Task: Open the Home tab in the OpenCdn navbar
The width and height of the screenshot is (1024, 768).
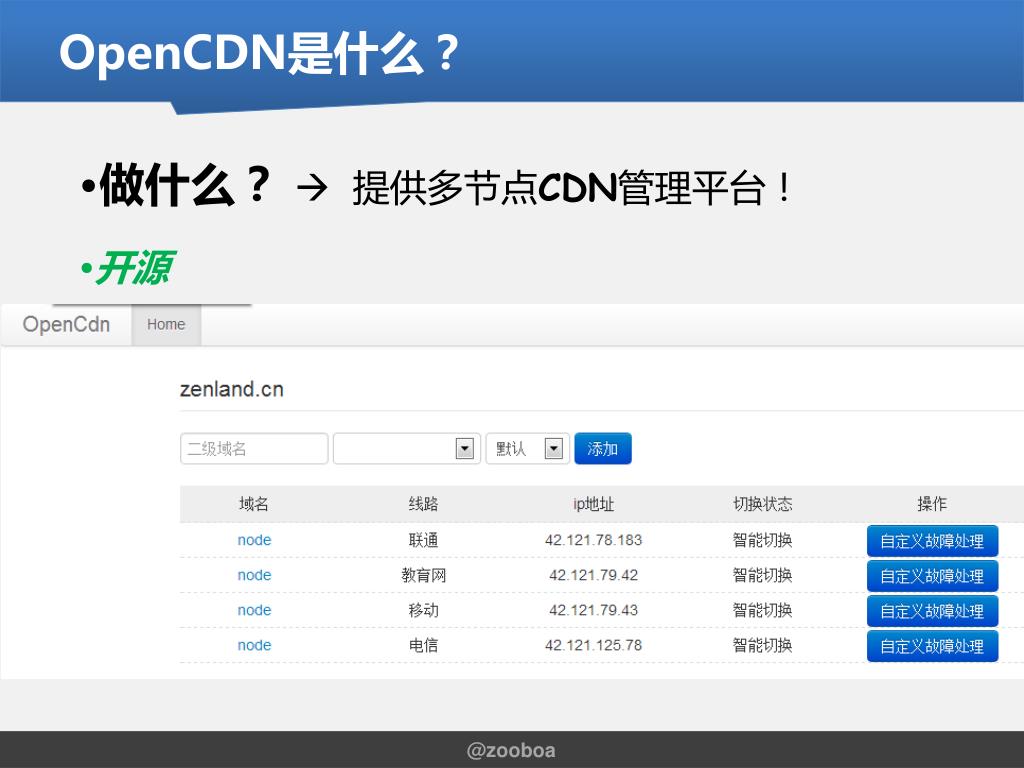Action: pyautogui.click(x=166, y=325)
